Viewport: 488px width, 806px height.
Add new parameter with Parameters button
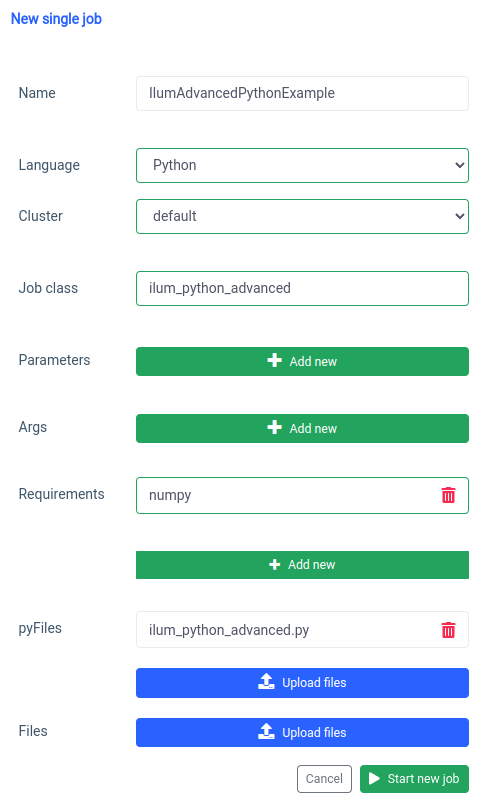click(x=302, y=361)
